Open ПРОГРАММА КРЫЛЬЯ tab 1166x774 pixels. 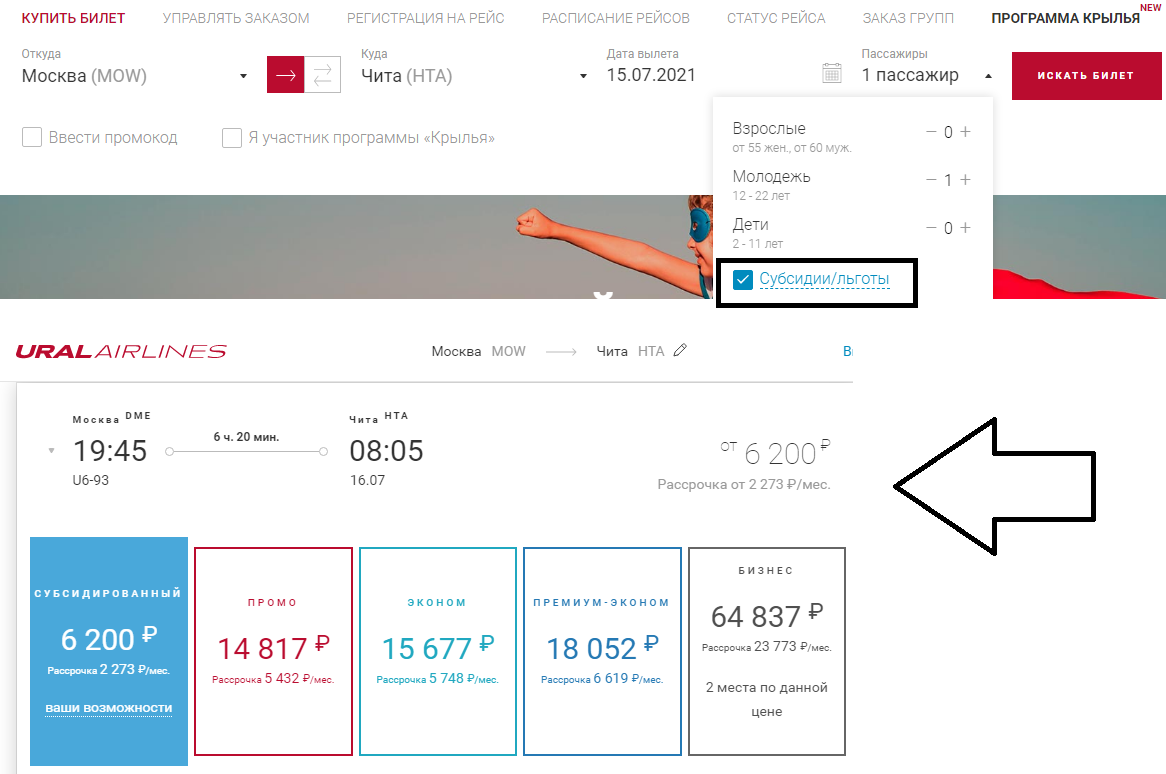(x=1066, y=18)
